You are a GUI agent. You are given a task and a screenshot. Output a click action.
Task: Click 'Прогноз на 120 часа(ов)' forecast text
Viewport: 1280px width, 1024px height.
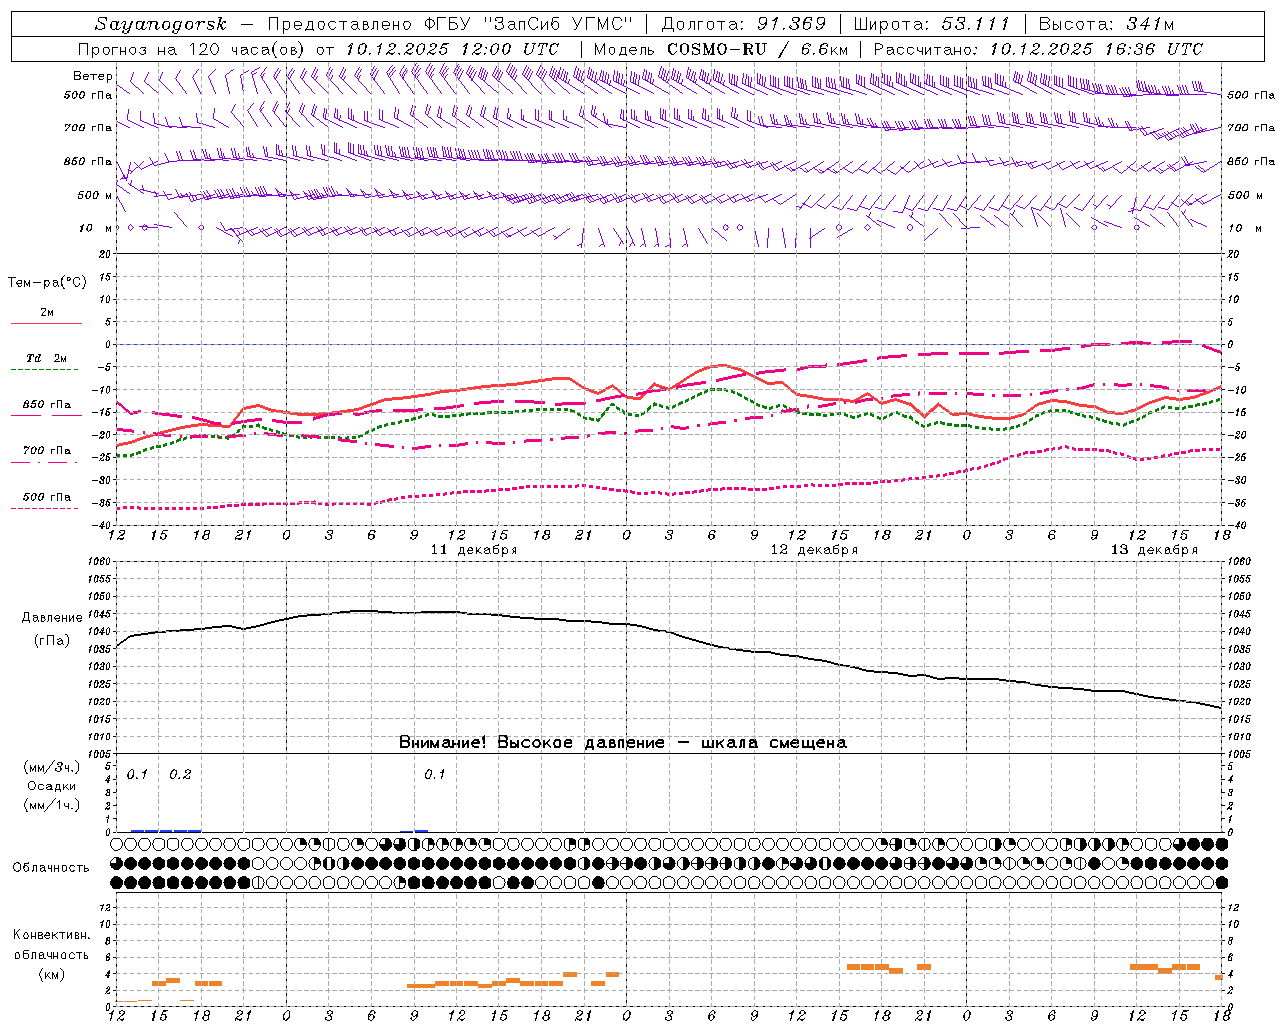pos(192,49)
